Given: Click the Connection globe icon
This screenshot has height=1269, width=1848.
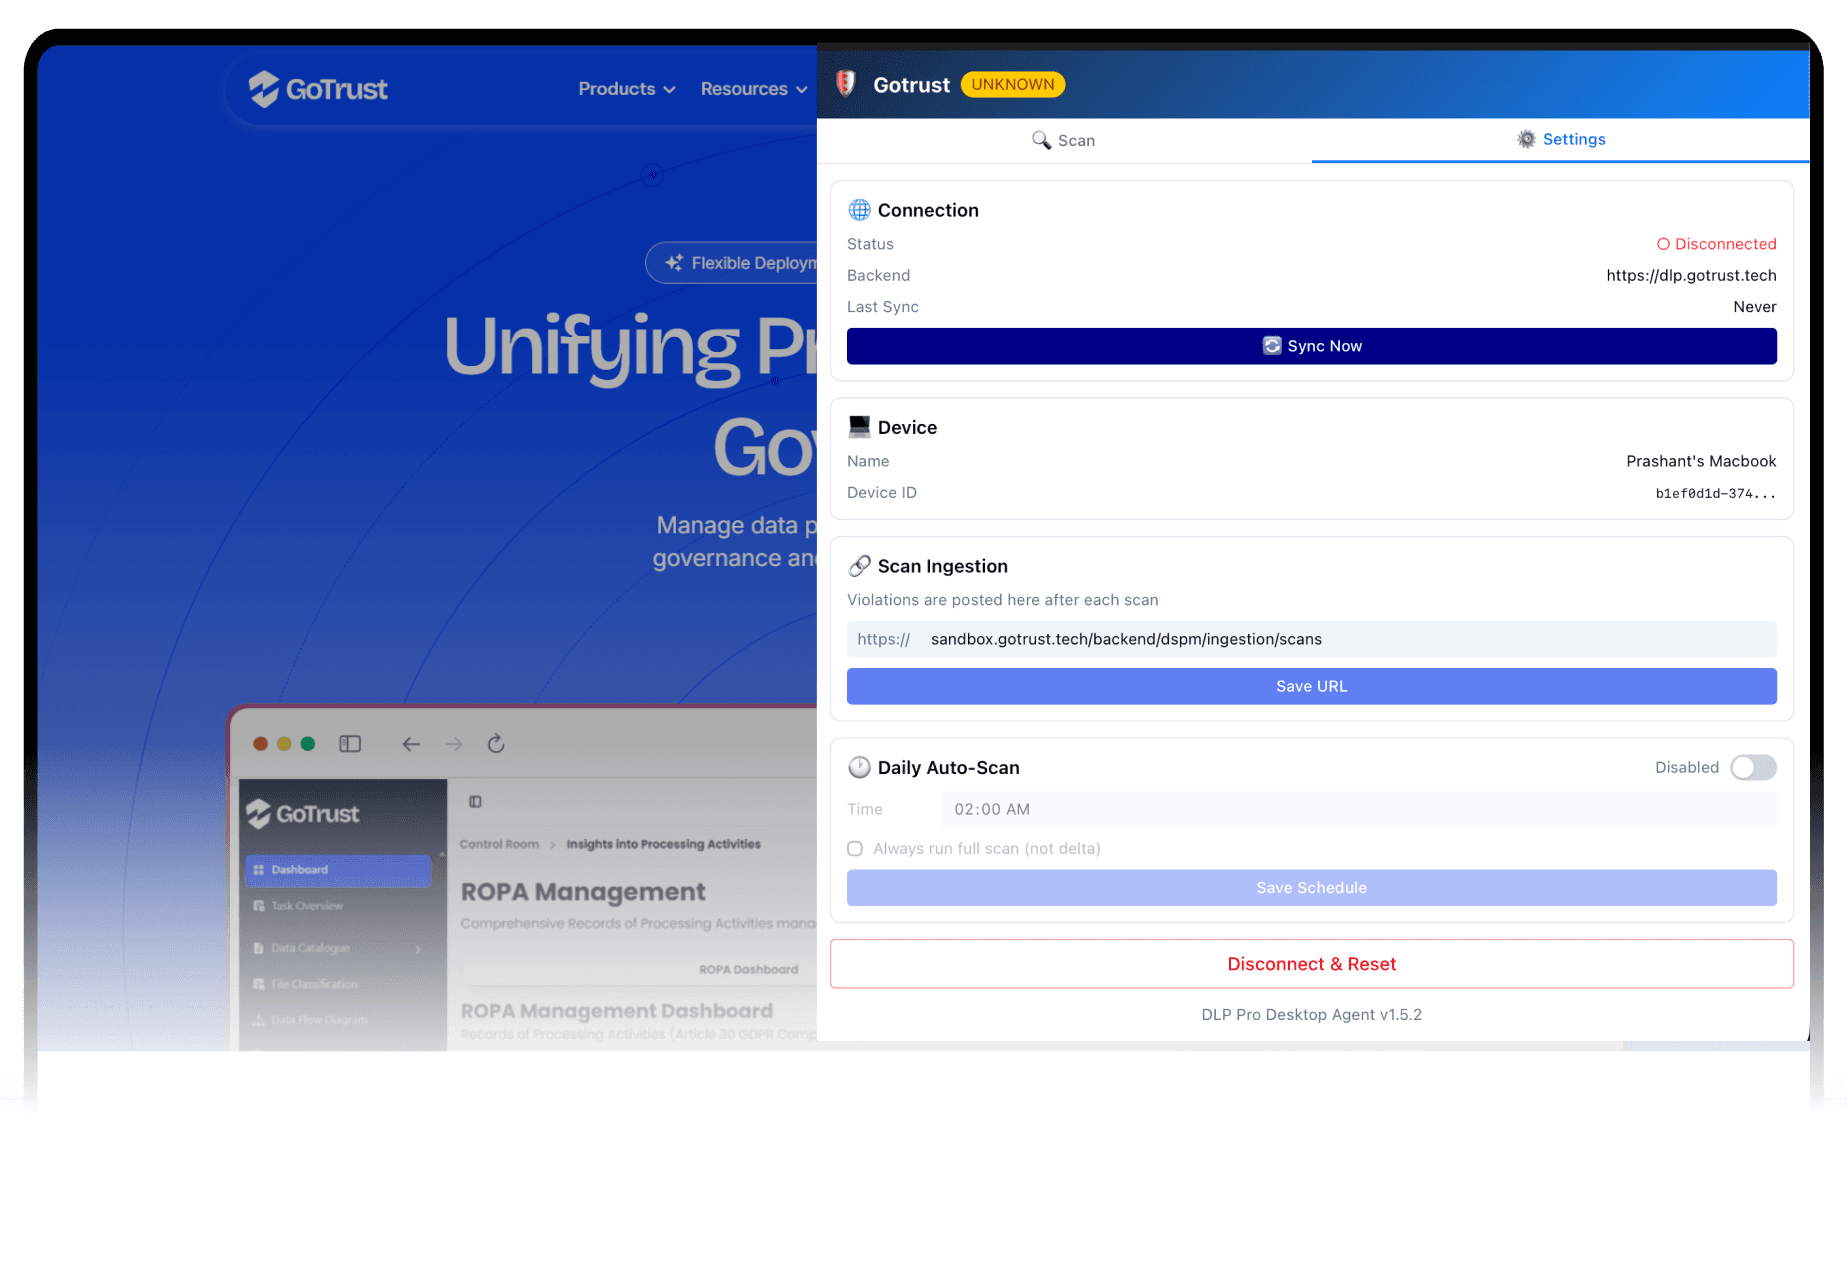Looking at the screenshot, I should tap(859, 210).
